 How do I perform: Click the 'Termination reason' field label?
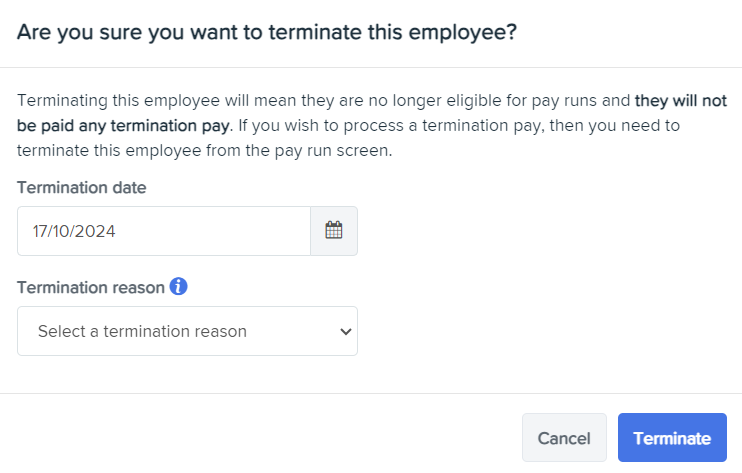(91, 288)
